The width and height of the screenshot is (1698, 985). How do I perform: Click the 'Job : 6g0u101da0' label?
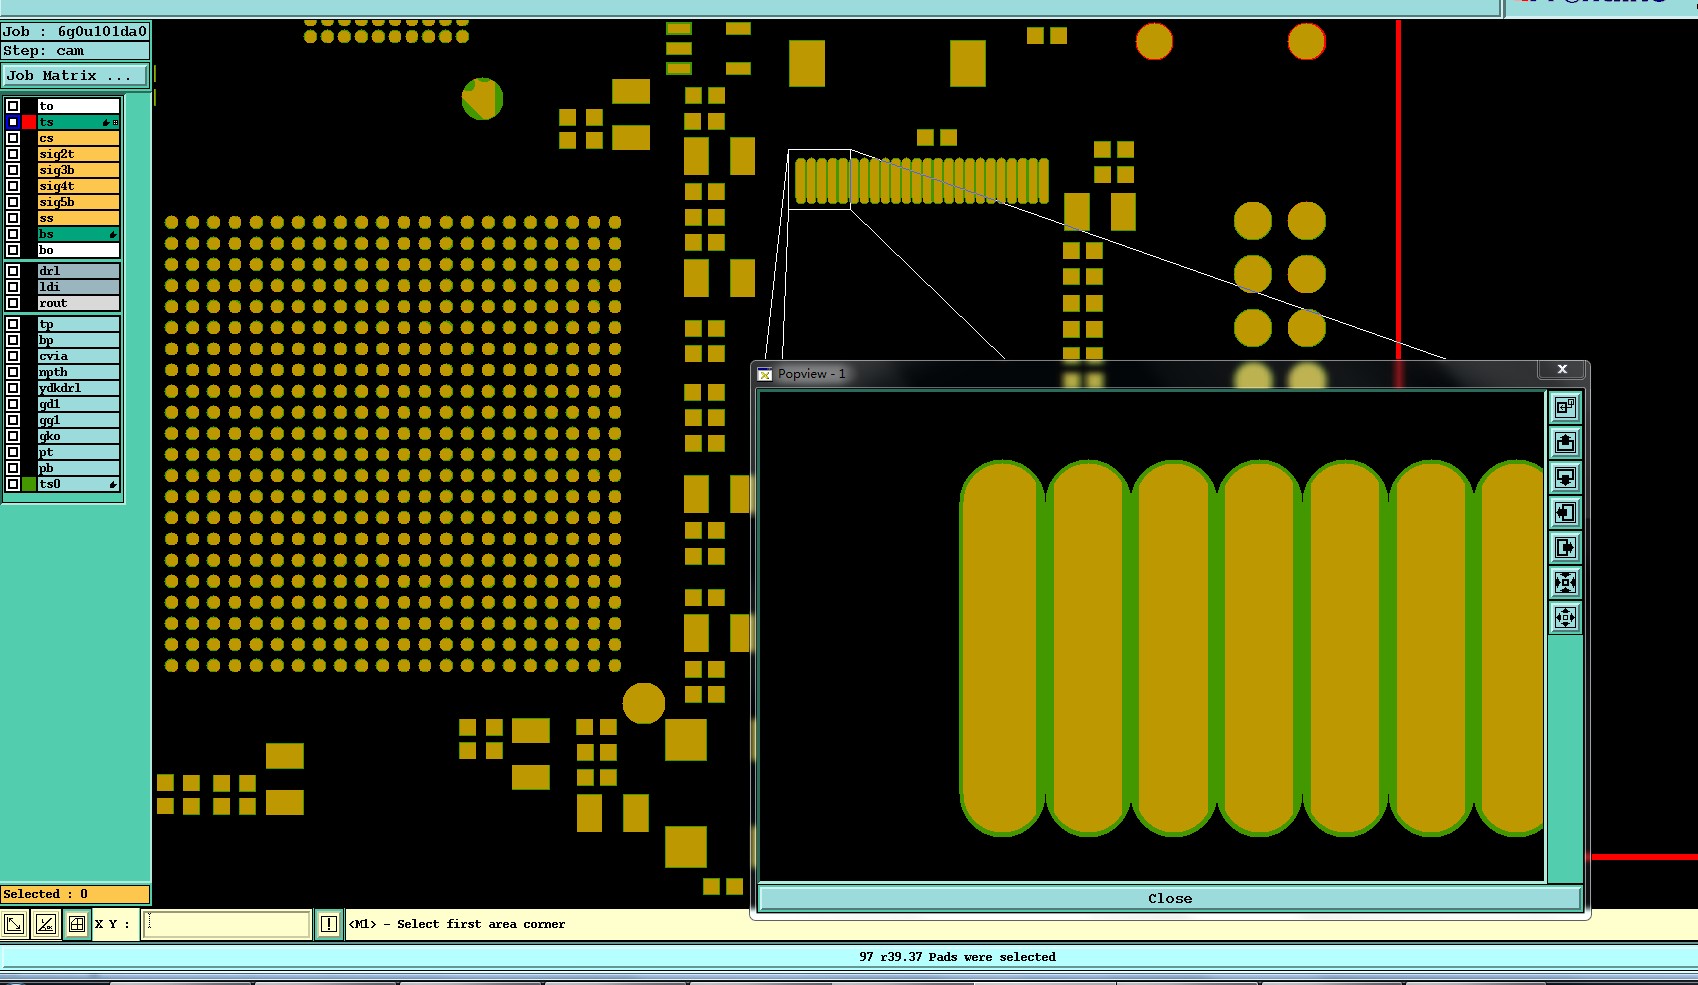point(75,31)
